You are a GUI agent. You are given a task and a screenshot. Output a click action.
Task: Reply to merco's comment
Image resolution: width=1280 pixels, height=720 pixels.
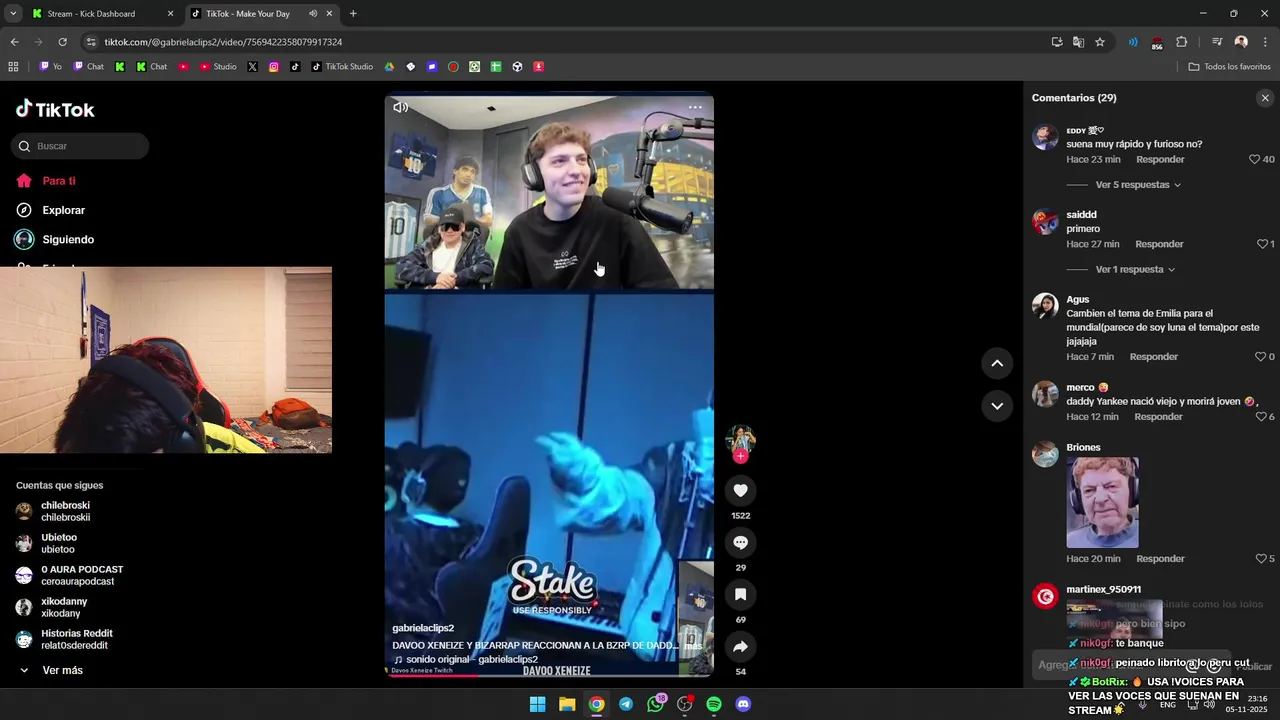tap(1158, 417)
